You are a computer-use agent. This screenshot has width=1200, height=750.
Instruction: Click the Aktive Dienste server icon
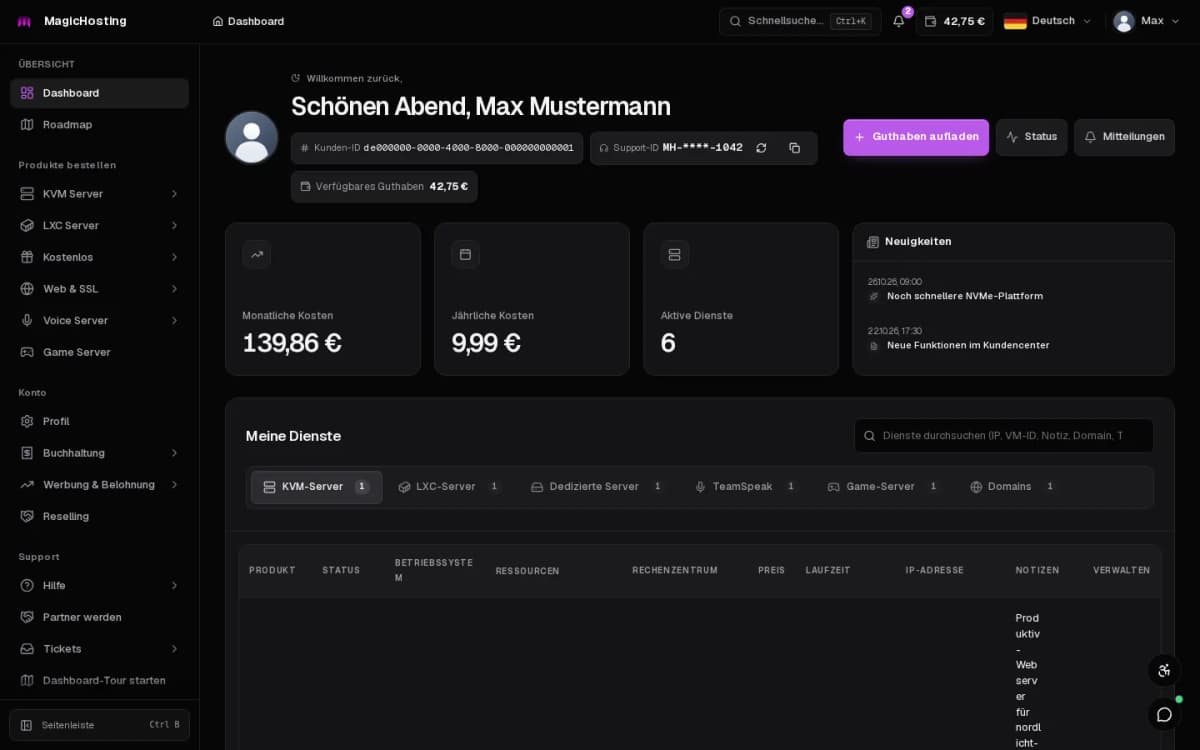(674, 255)
